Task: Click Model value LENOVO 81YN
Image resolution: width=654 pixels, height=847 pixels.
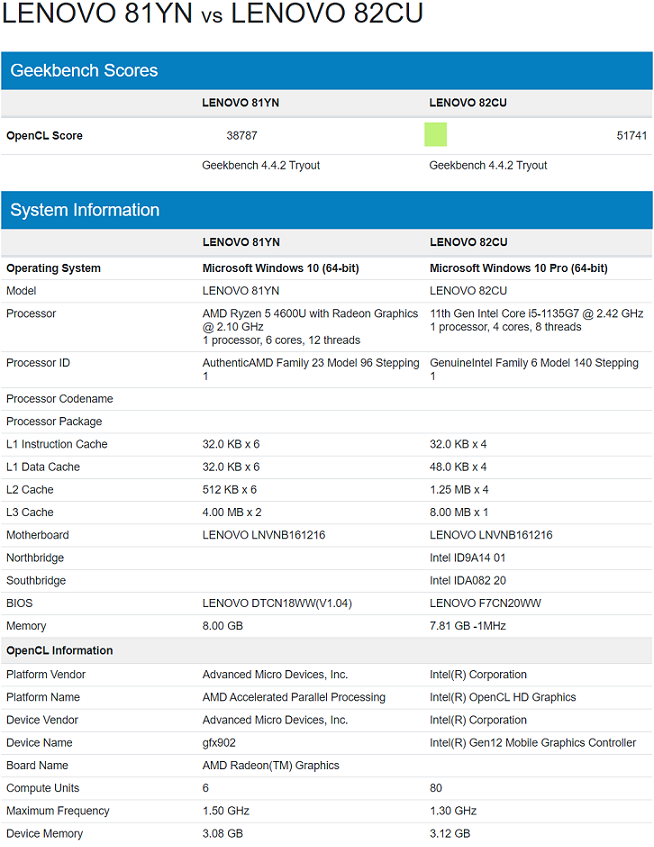Action: pos(241,291)
